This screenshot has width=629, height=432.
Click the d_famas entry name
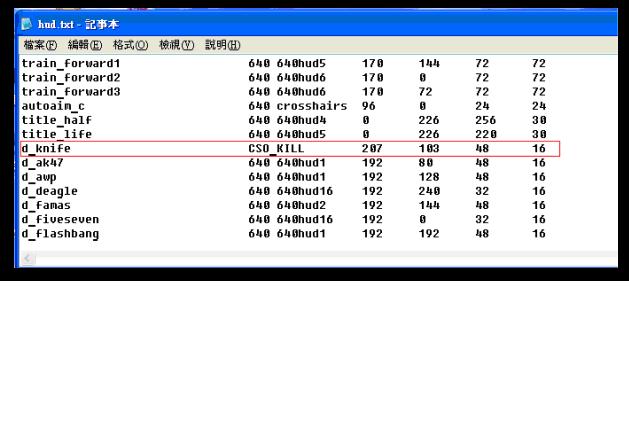point(46,205)
